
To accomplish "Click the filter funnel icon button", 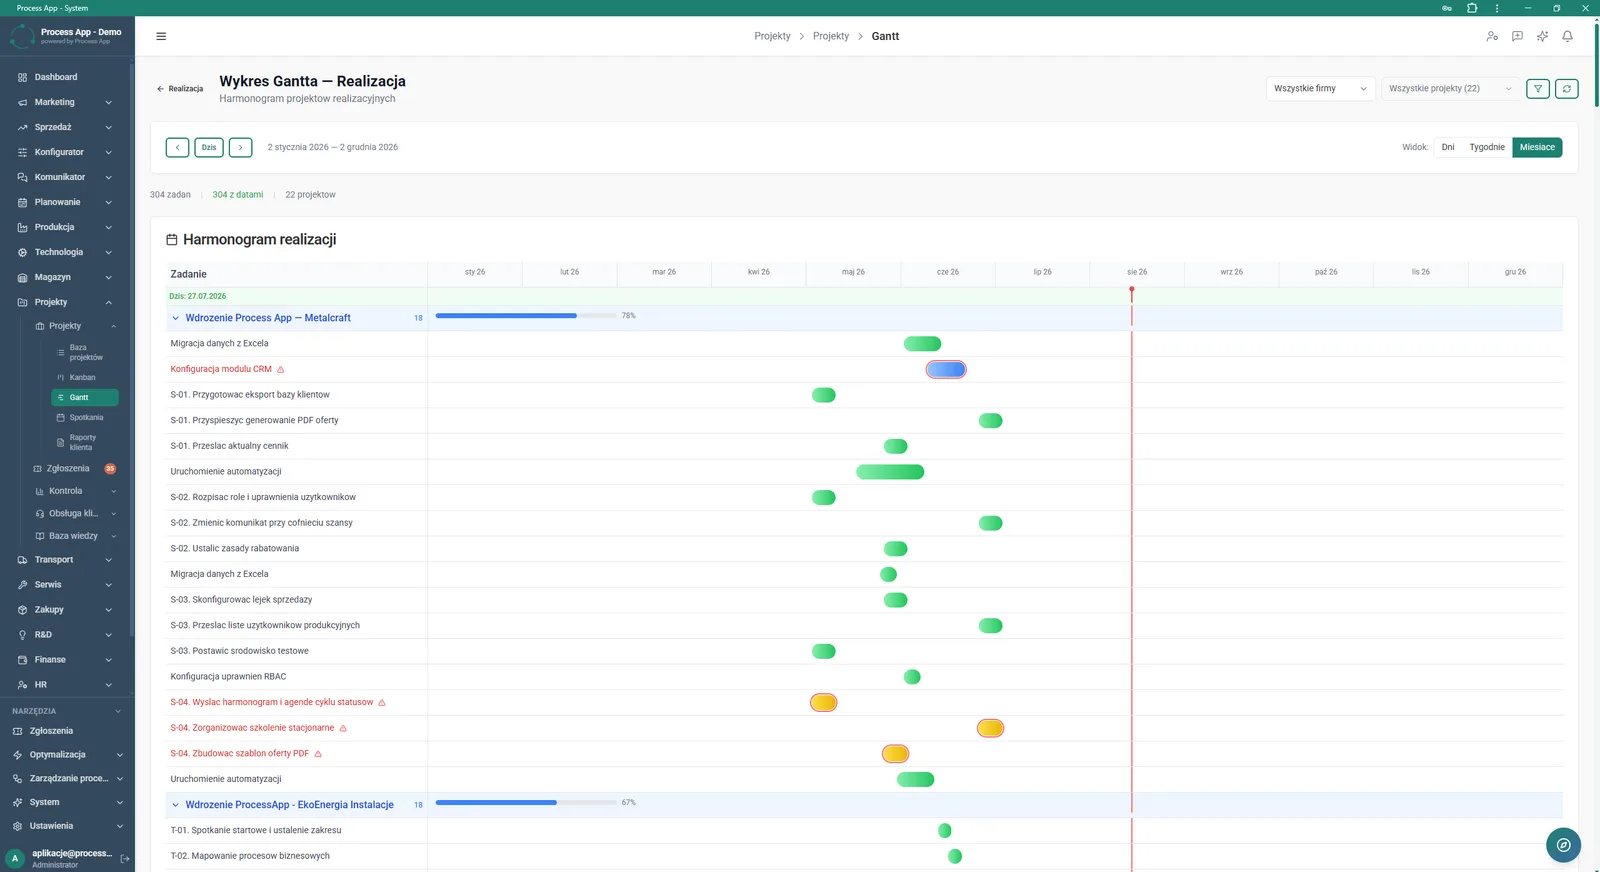I will click(1538, 89).
